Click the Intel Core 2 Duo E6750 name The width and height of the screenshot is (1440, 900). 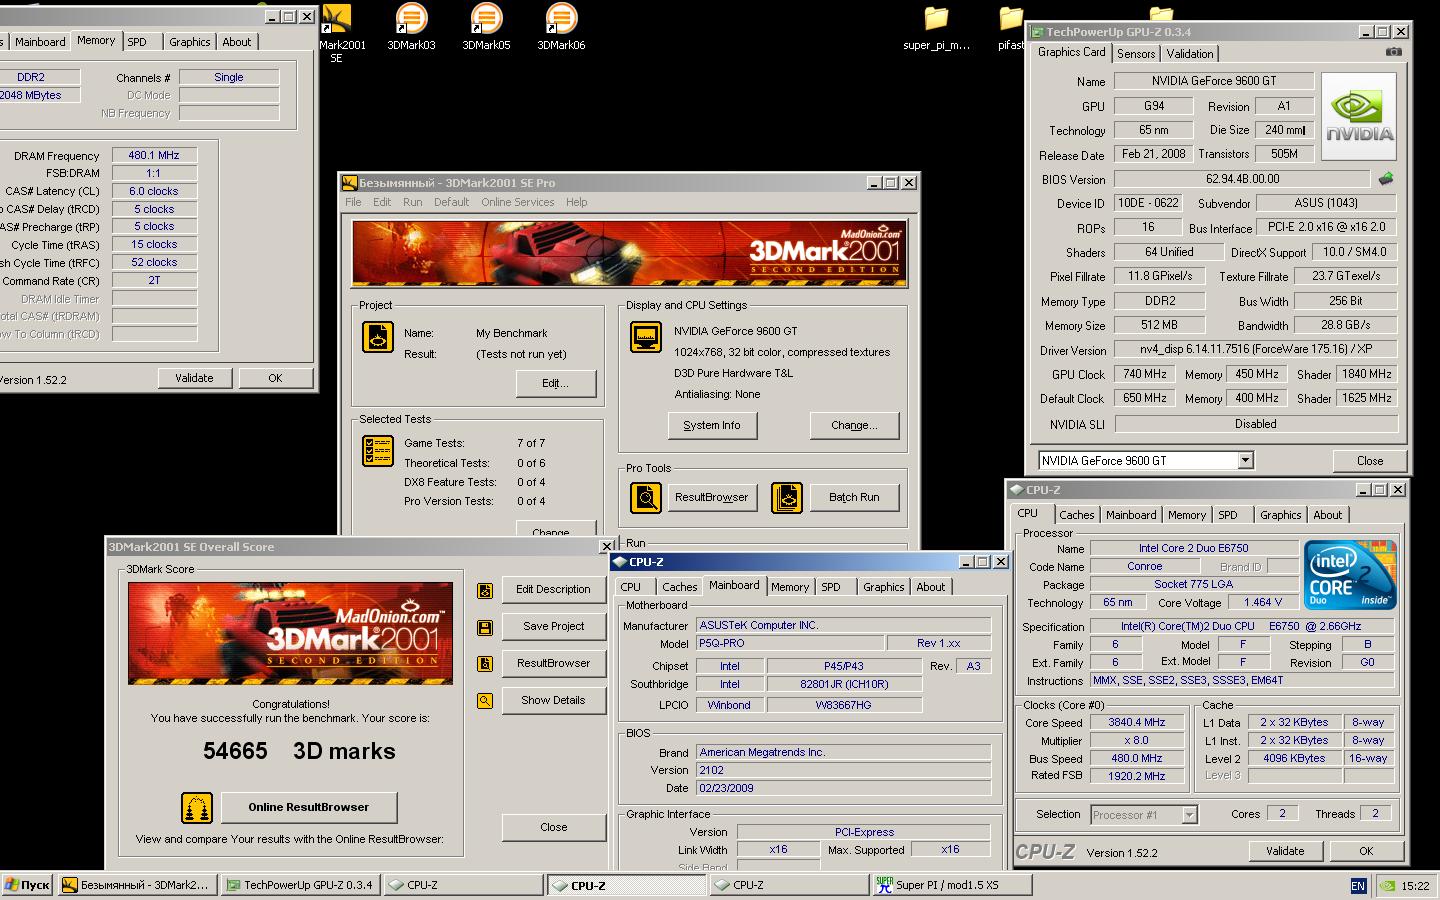click(1193, 548)
